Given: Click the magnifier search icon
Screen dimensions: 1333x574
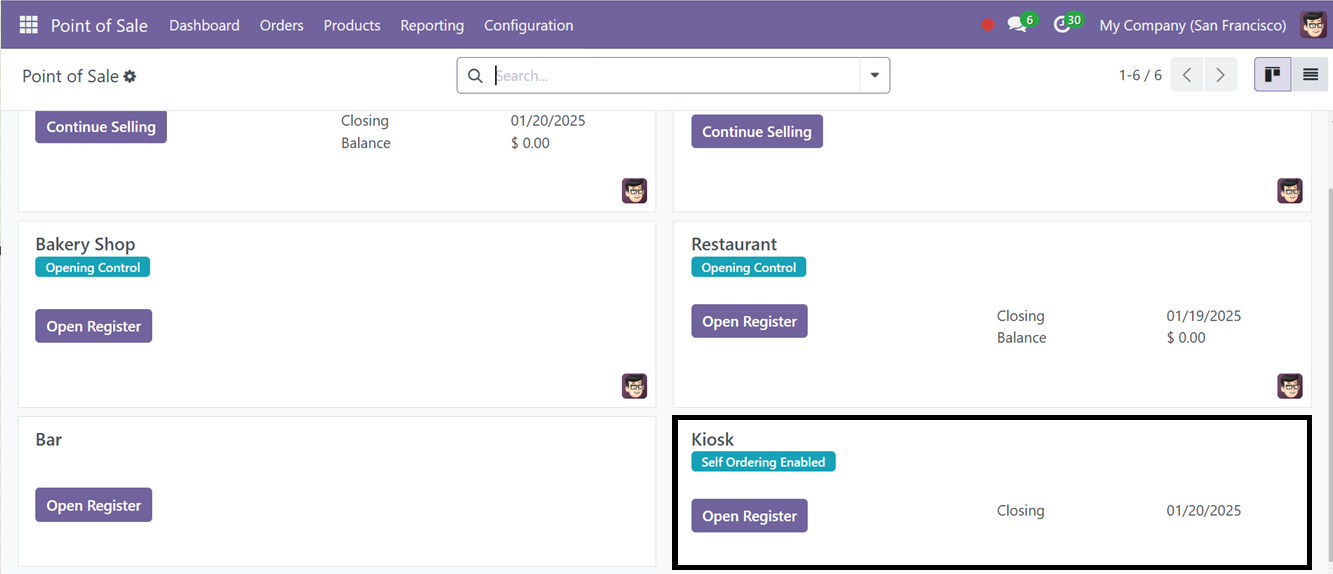Looking at the screenshot, I should [475, 75].
